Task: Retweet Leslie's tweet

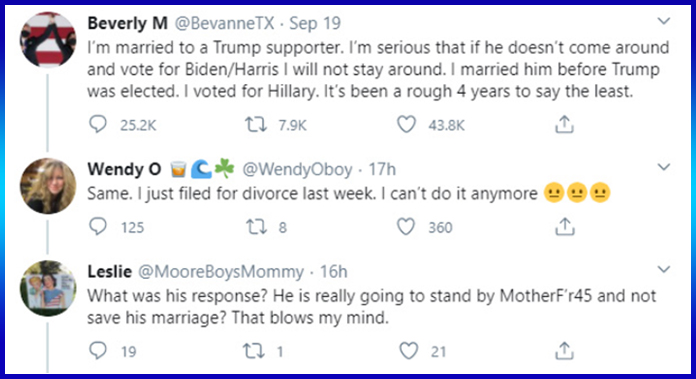Action: coord(254,351)
